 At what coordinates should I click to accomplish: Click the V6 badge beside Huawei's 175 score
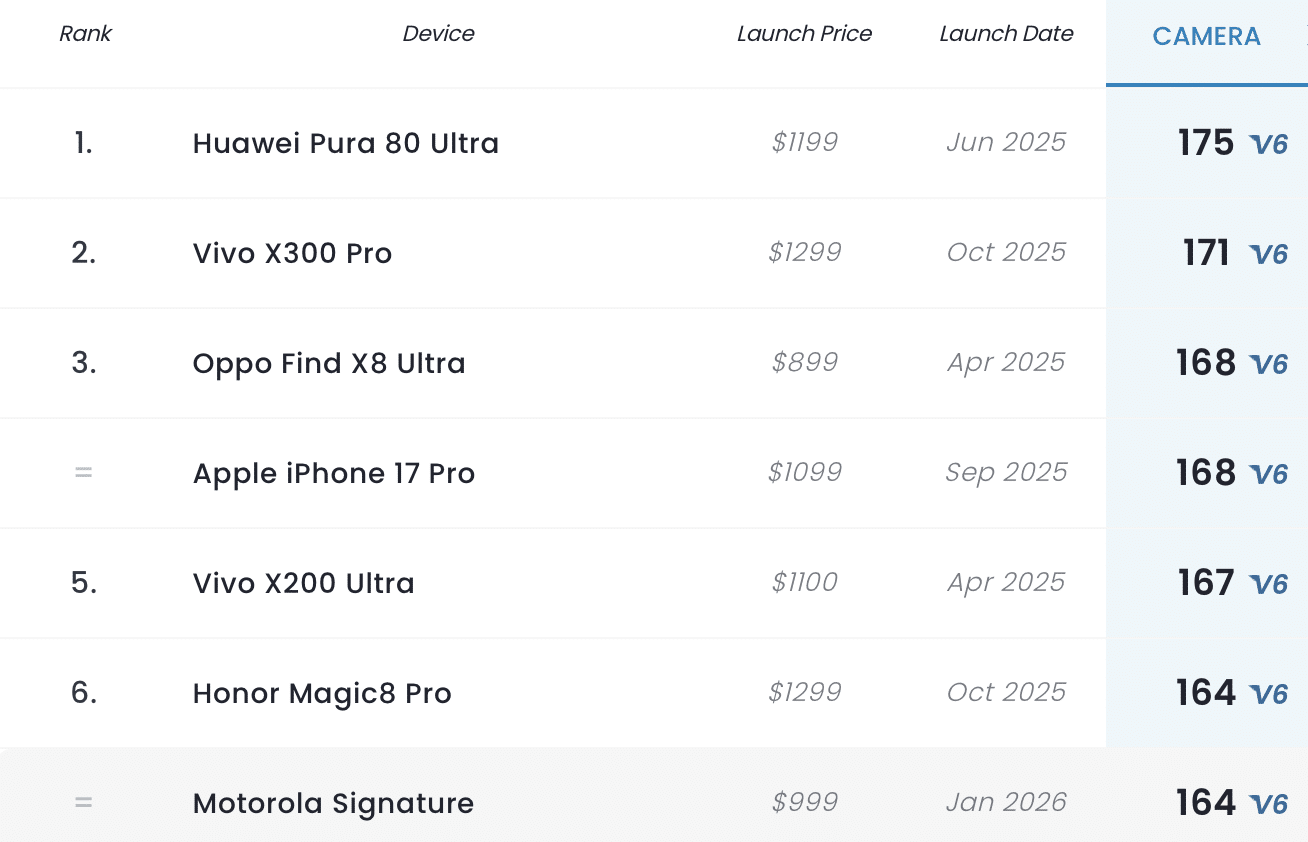(x=1269, y=145)
